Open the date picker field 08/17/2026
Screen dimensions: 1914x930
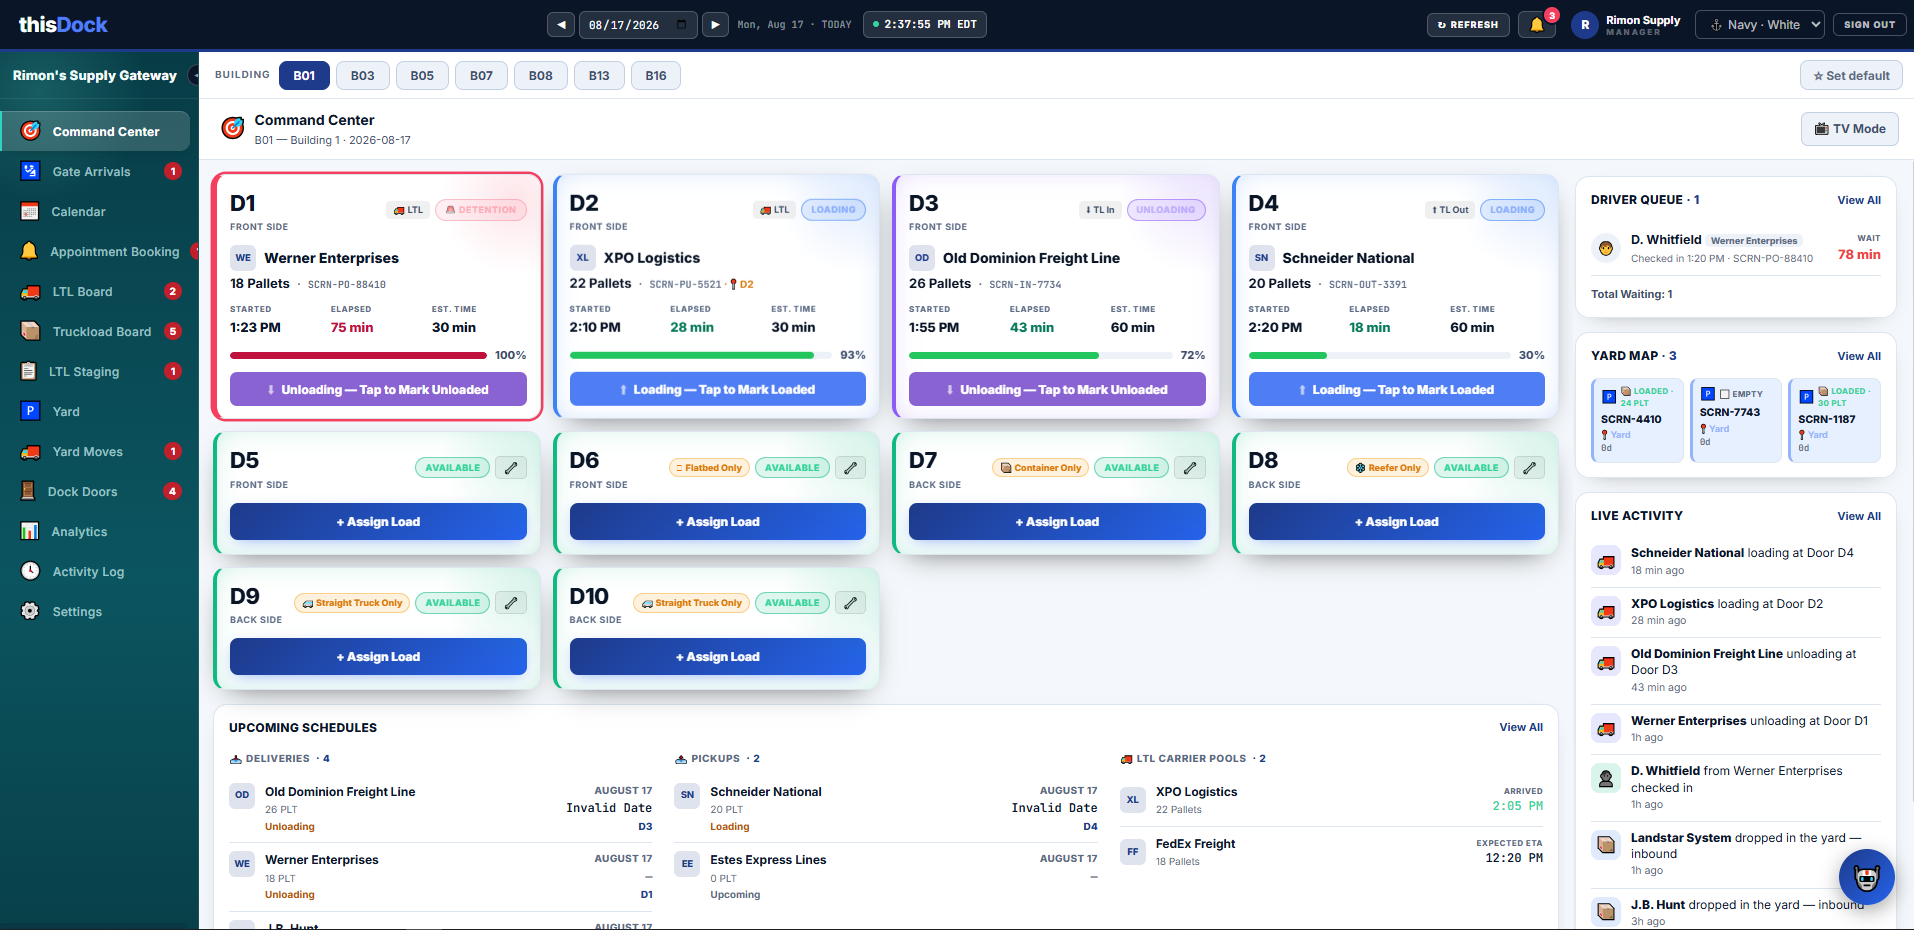tap(638, 25)
